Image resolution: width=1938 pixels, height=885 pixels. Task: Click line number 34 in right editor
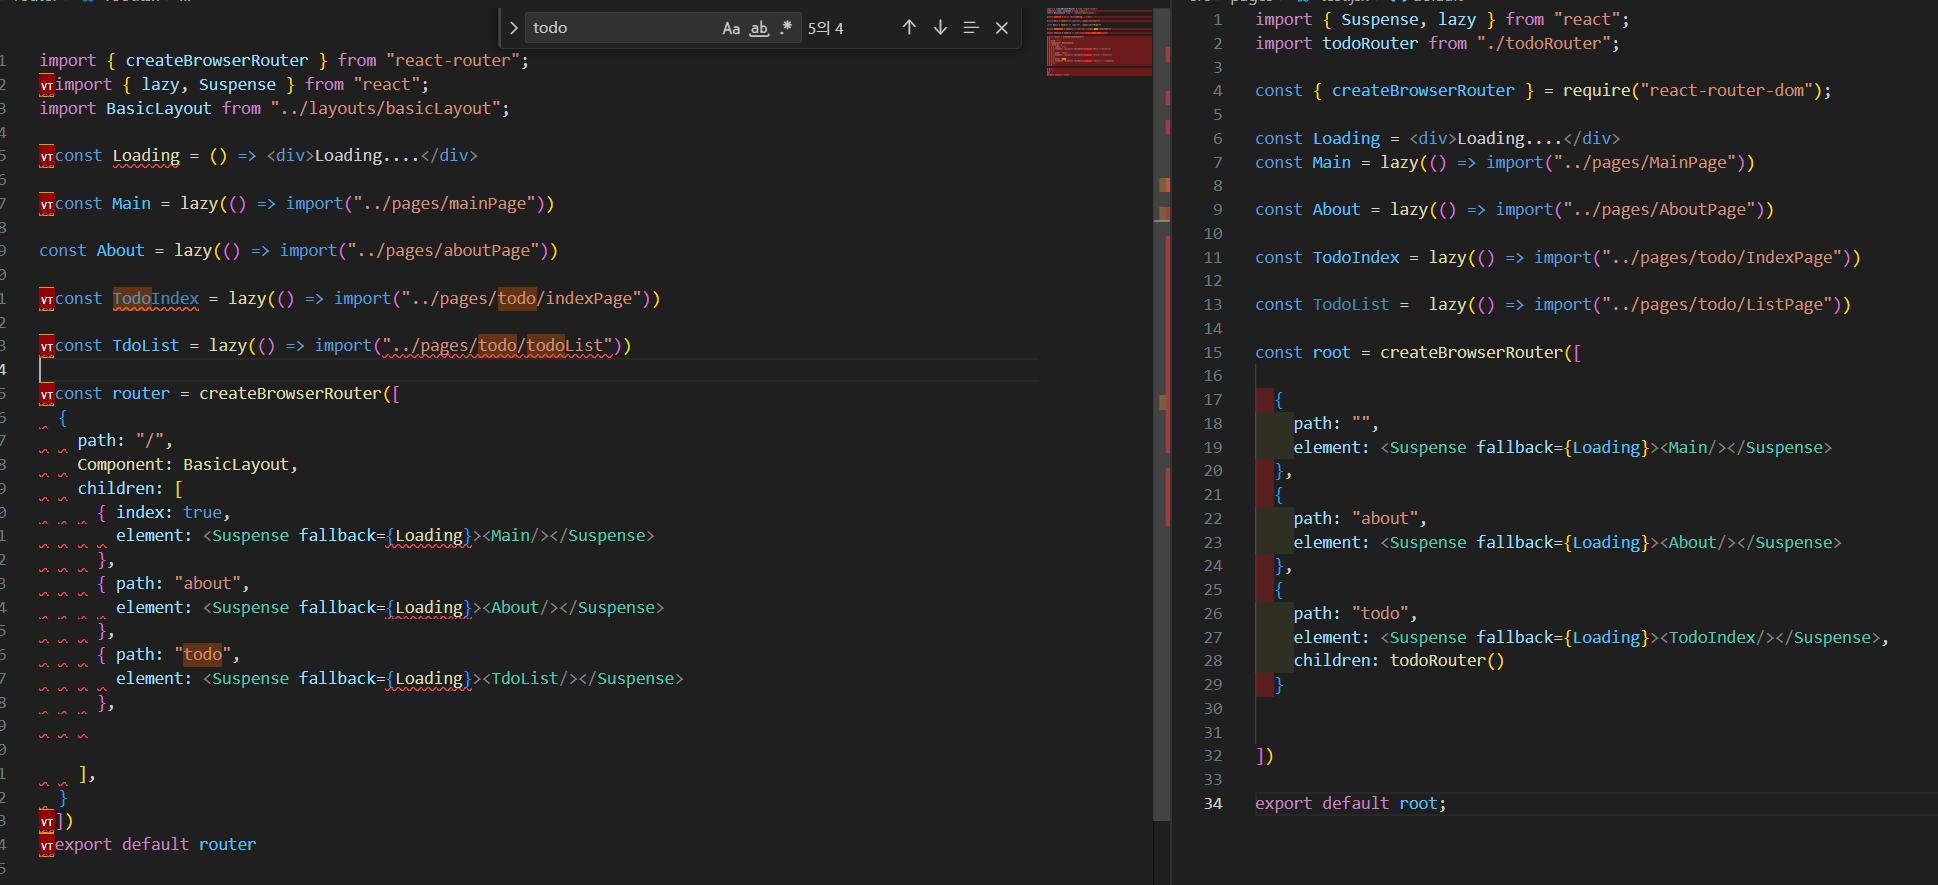click(x=1212, y=803)
